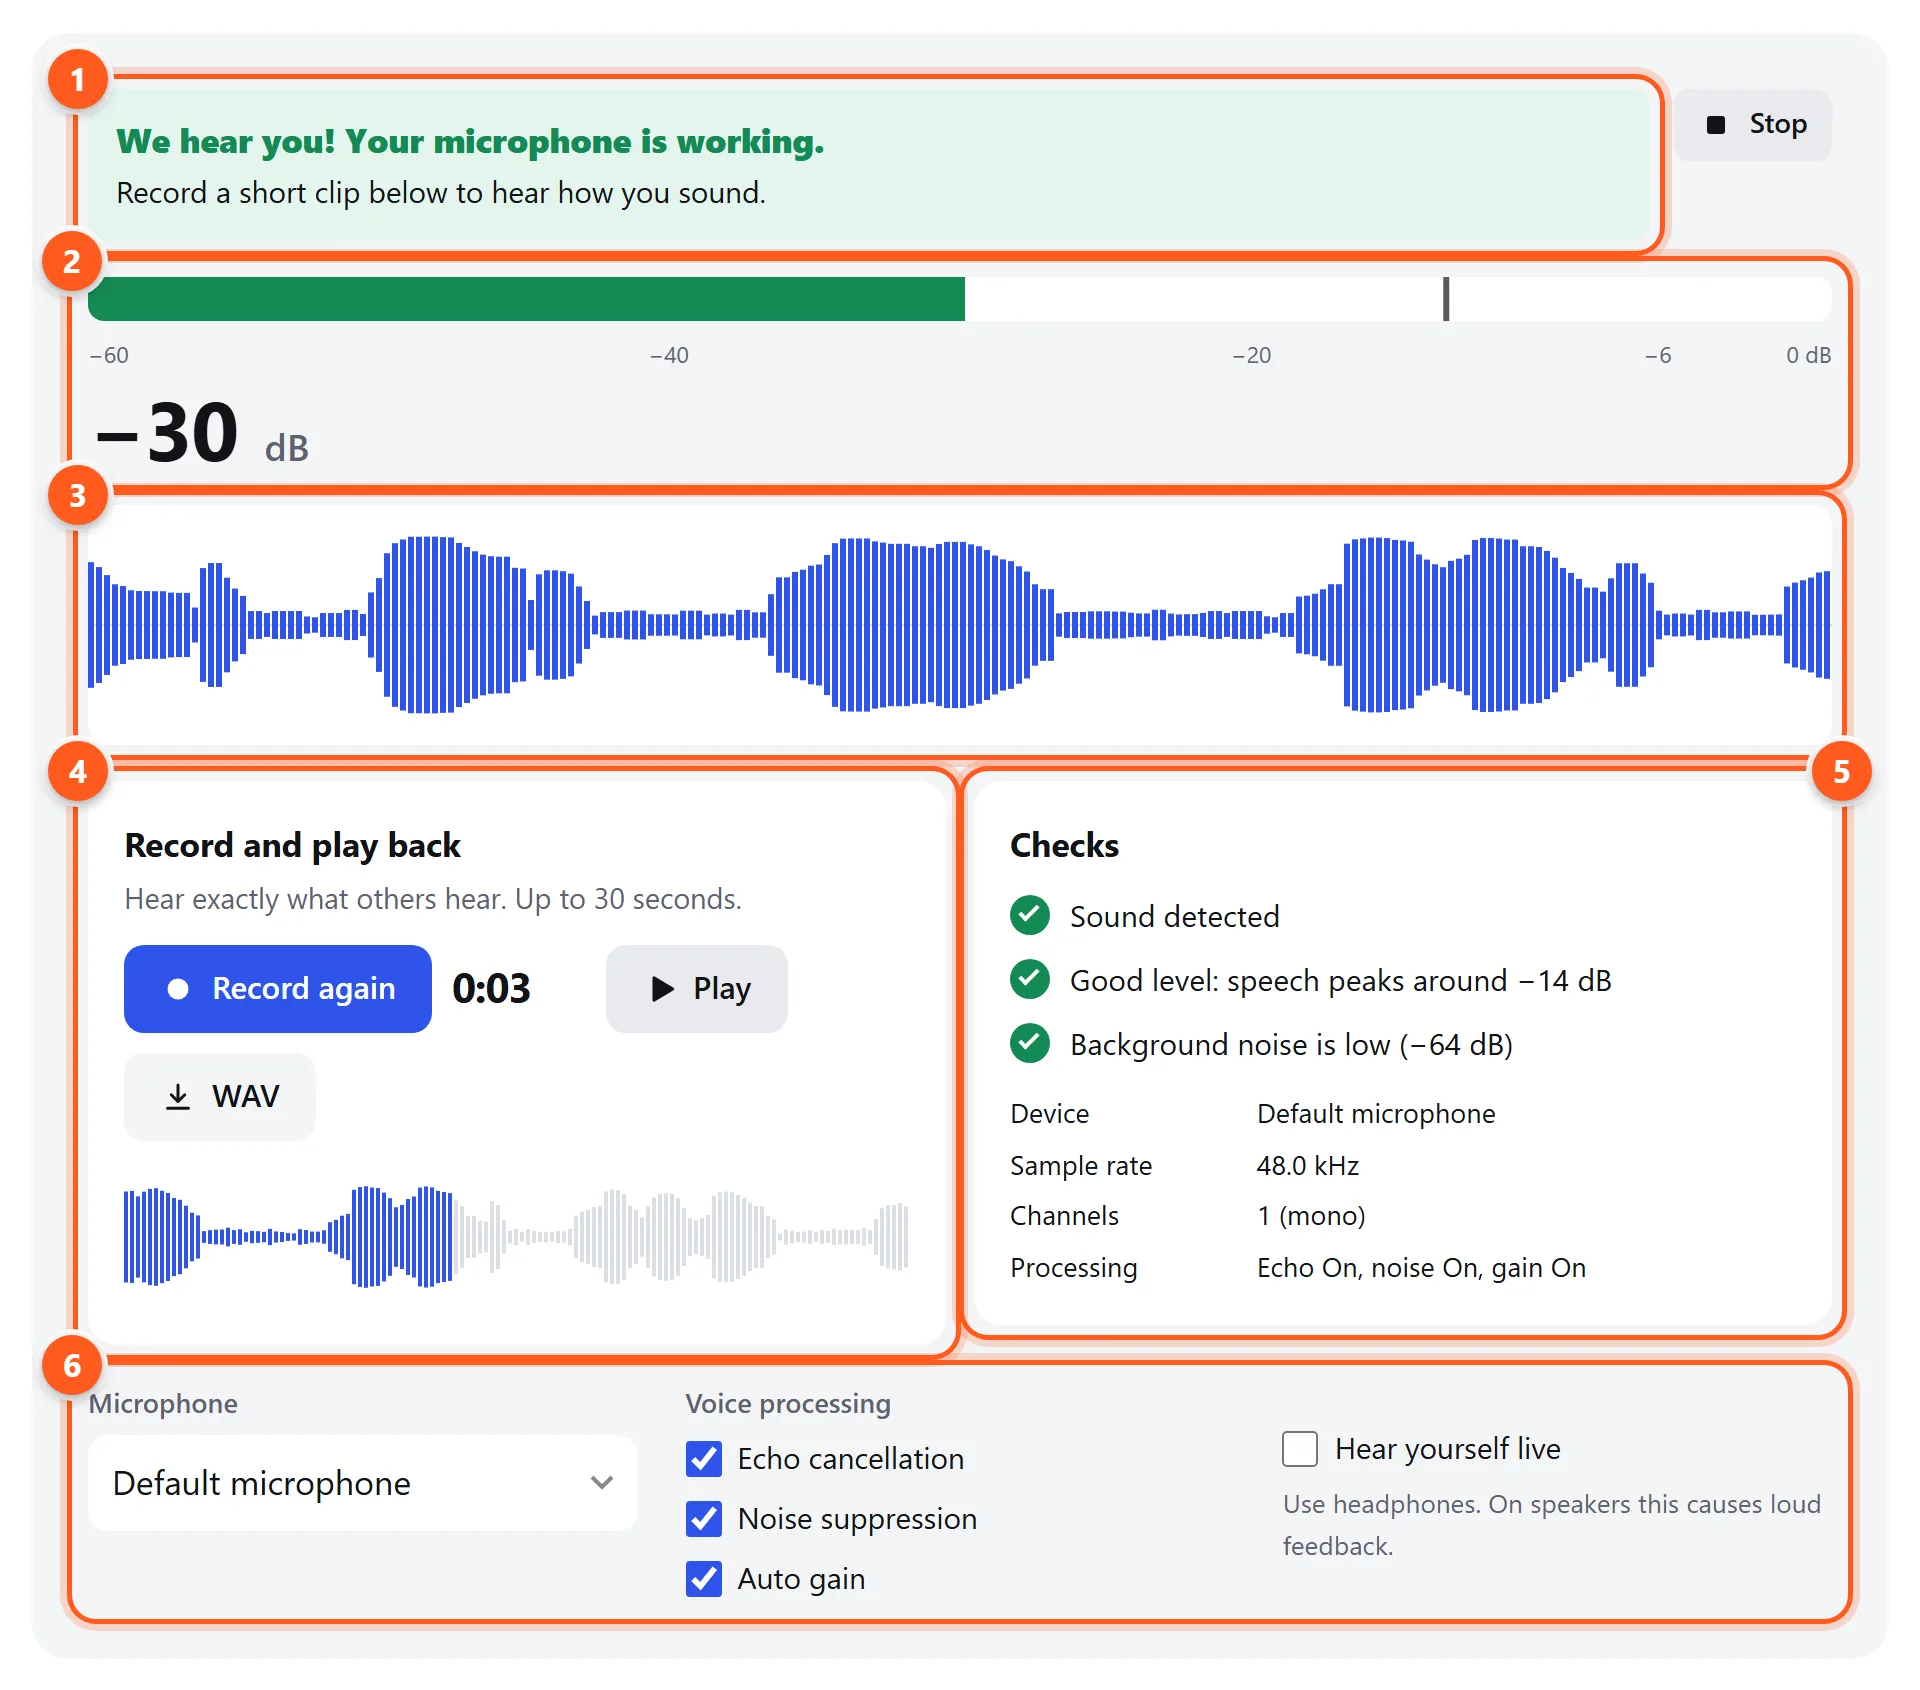Click 'Background noise is low (−64 dB)' text
This screenshot has height=1690, width=1920.
1291,1044
